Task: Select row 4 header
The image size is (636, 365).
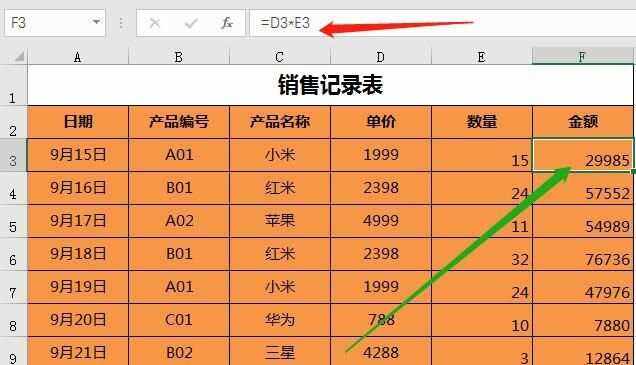Action: (13, 188)
